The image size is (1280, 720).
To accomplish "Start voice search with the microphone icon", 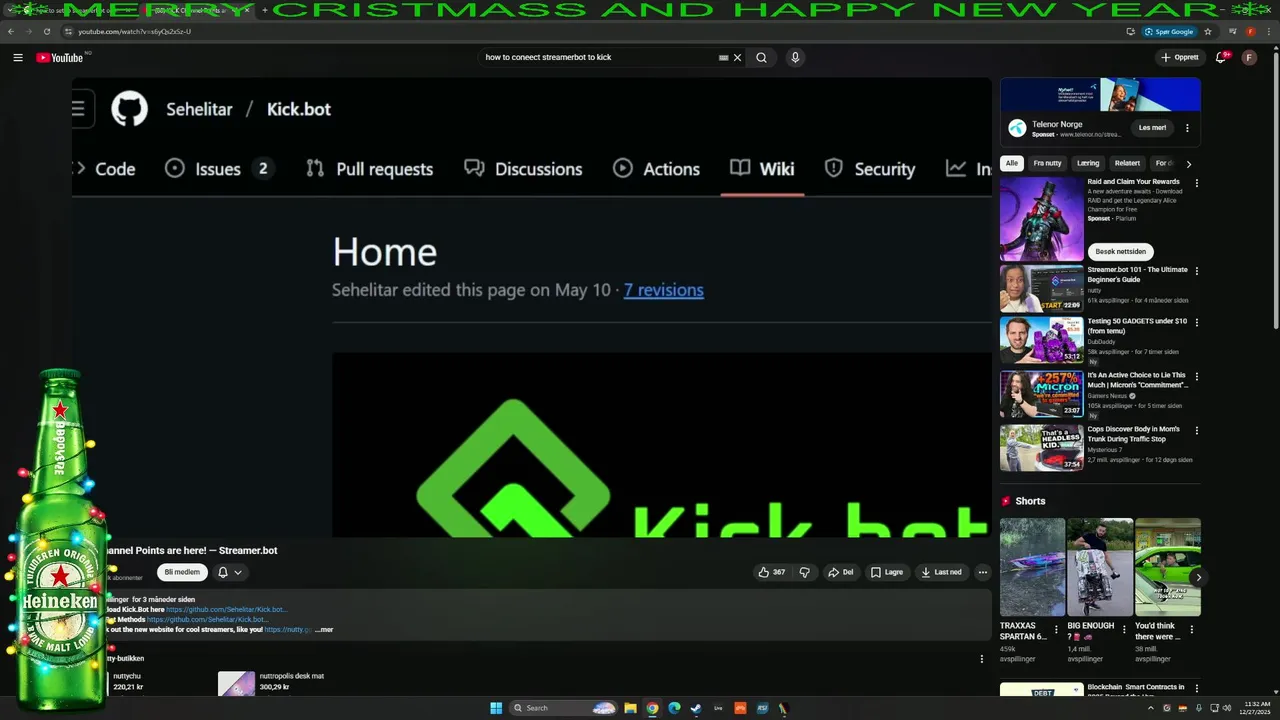I will [795, 58].
